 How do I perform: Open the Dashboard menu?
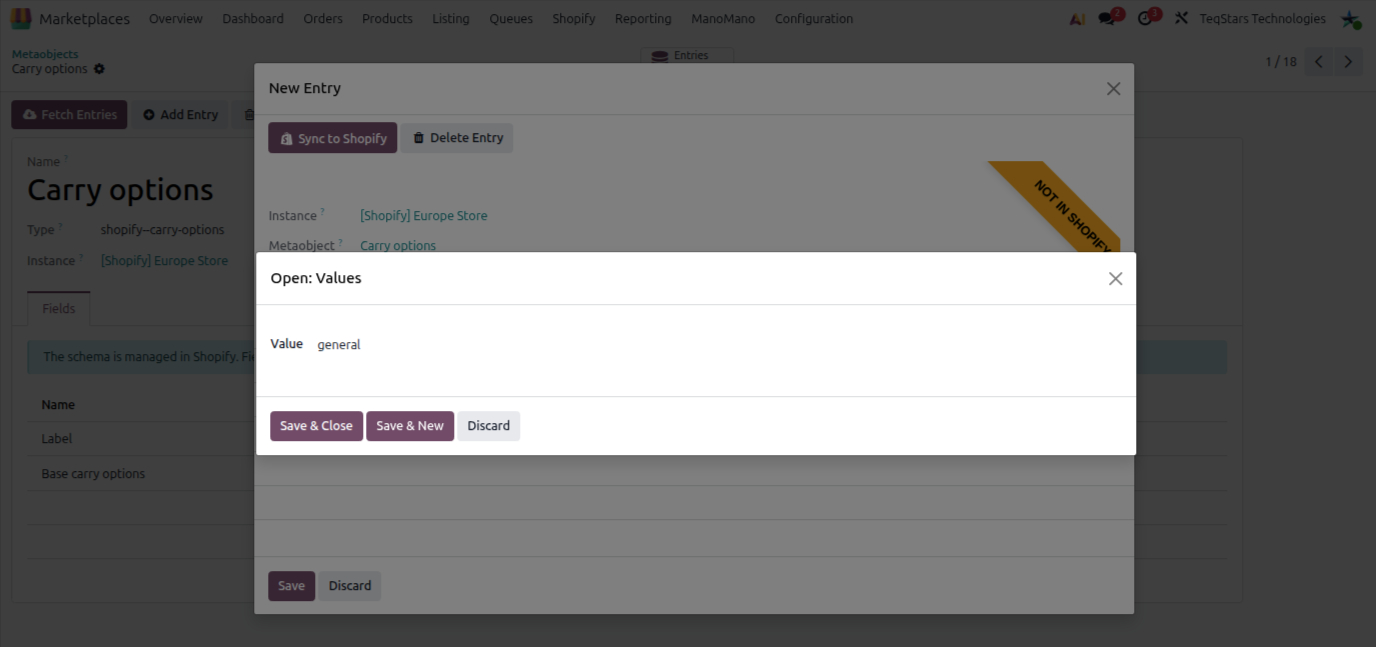[x=253, y=18]
